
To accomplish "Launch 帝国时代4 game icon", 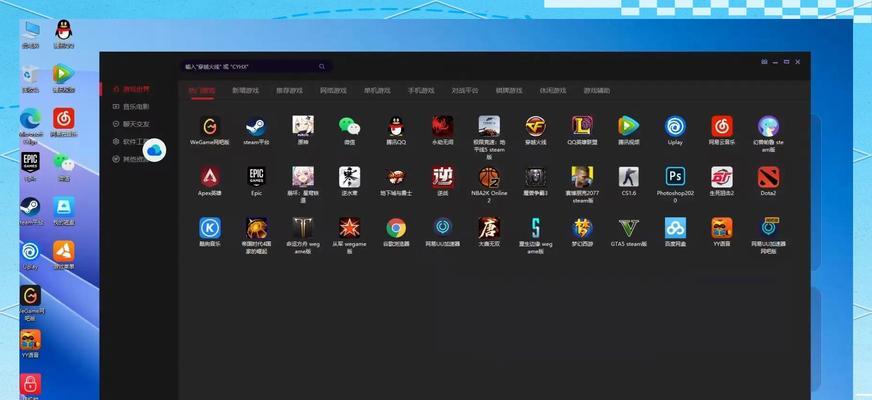I will (x=256, y=228).
